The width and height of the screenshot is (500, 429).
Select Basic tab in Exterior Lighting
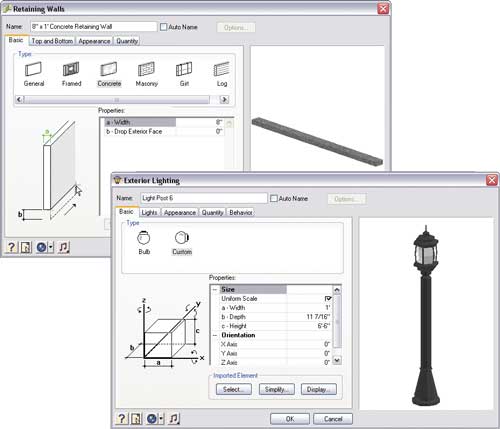tap(126, 212)
